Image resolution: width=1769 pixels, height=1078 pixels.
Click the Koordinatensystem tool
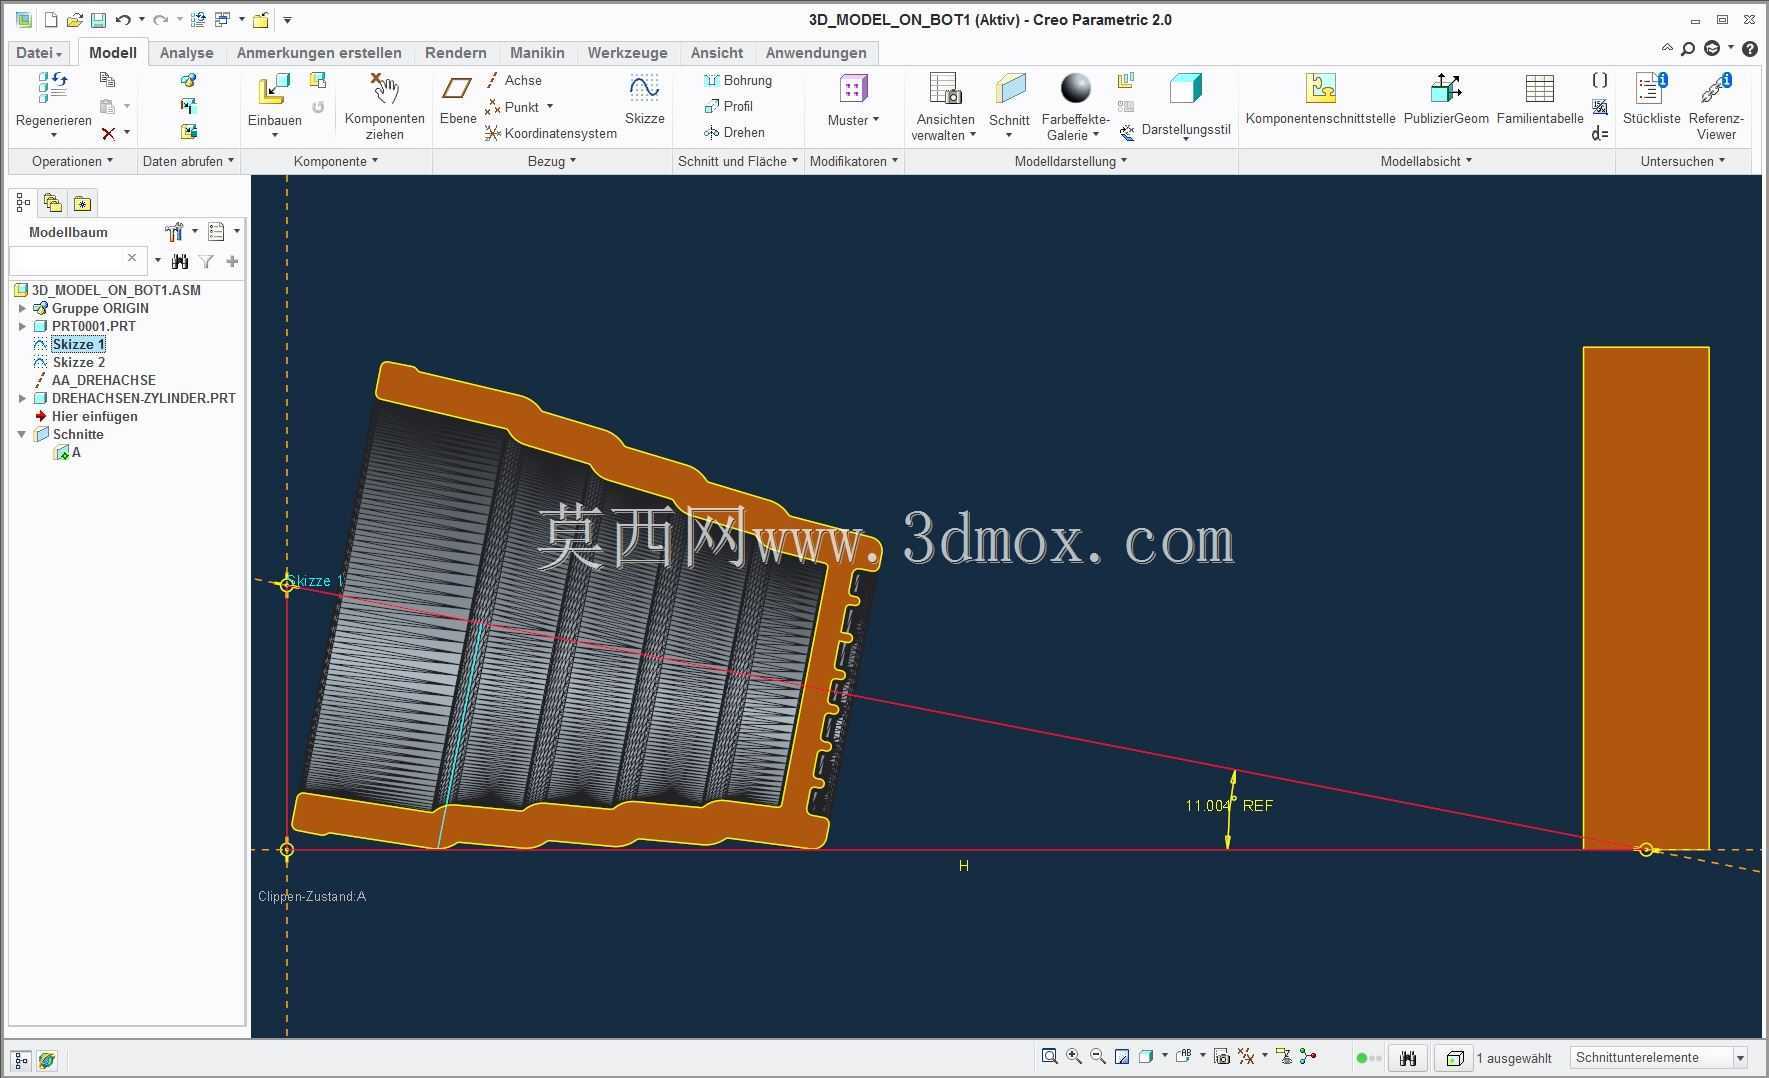[550, 133]
